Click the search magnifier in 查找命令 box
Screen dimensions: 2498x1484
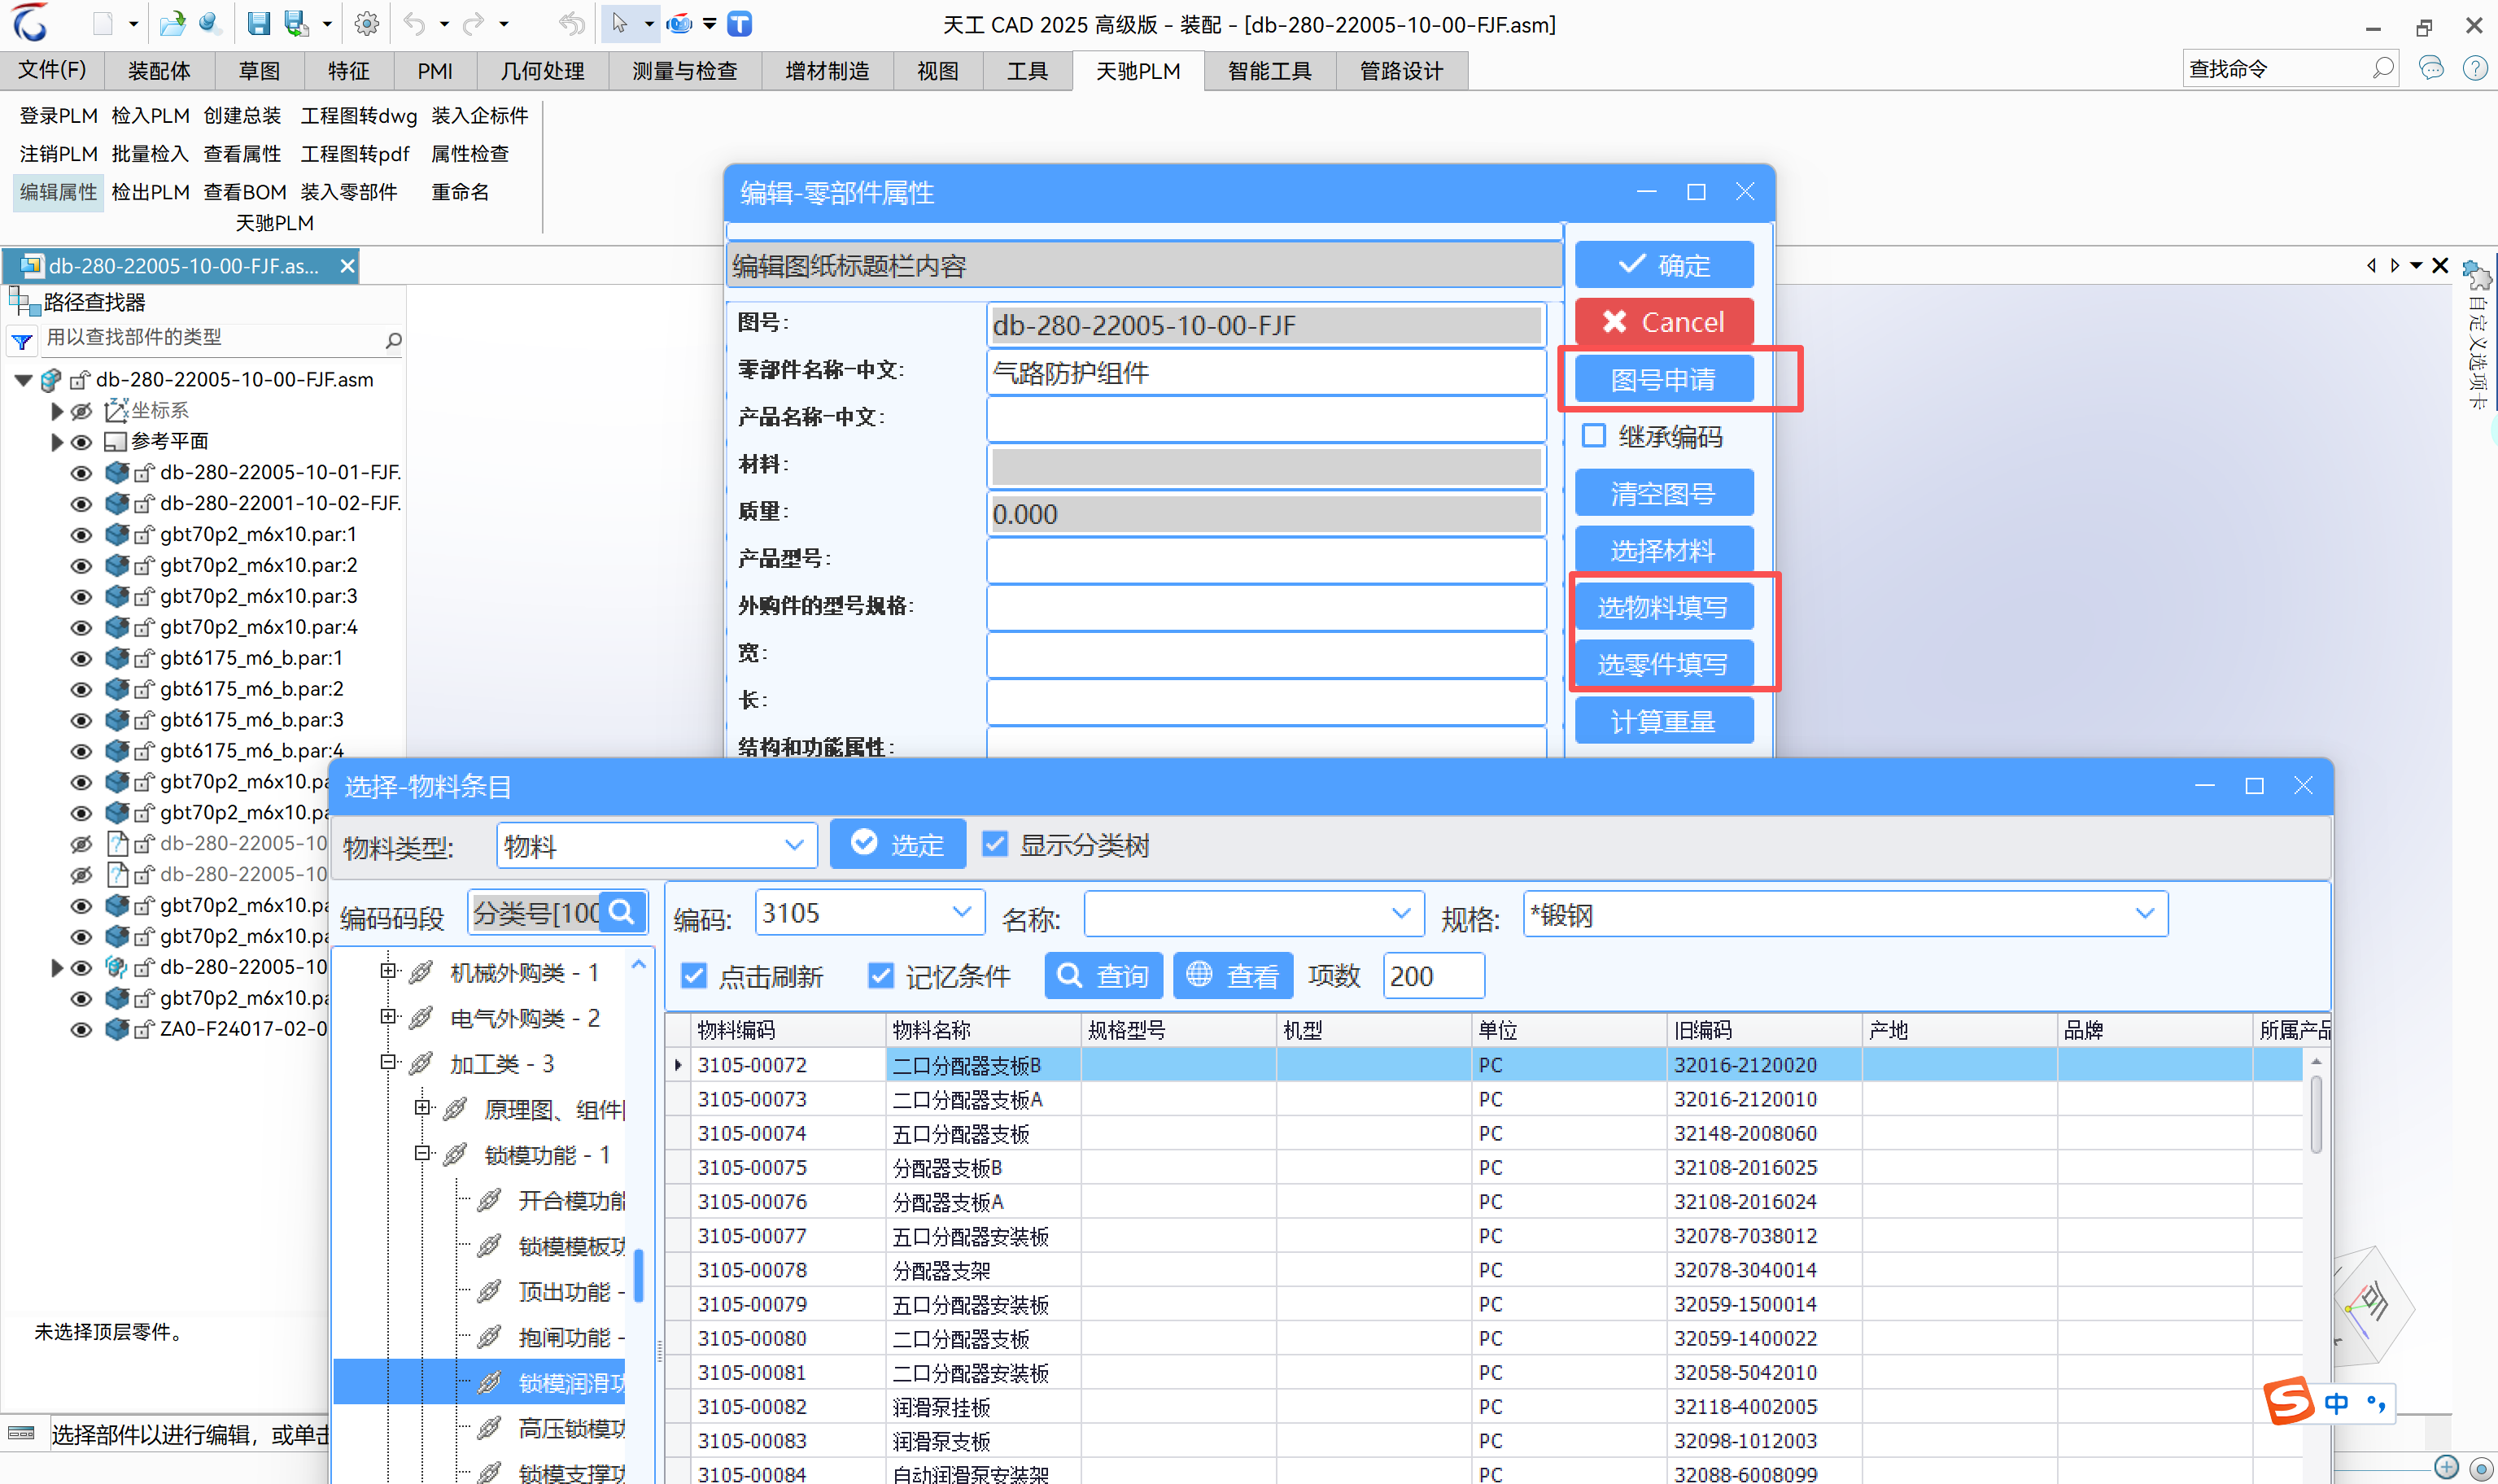tap(2383, 69)
